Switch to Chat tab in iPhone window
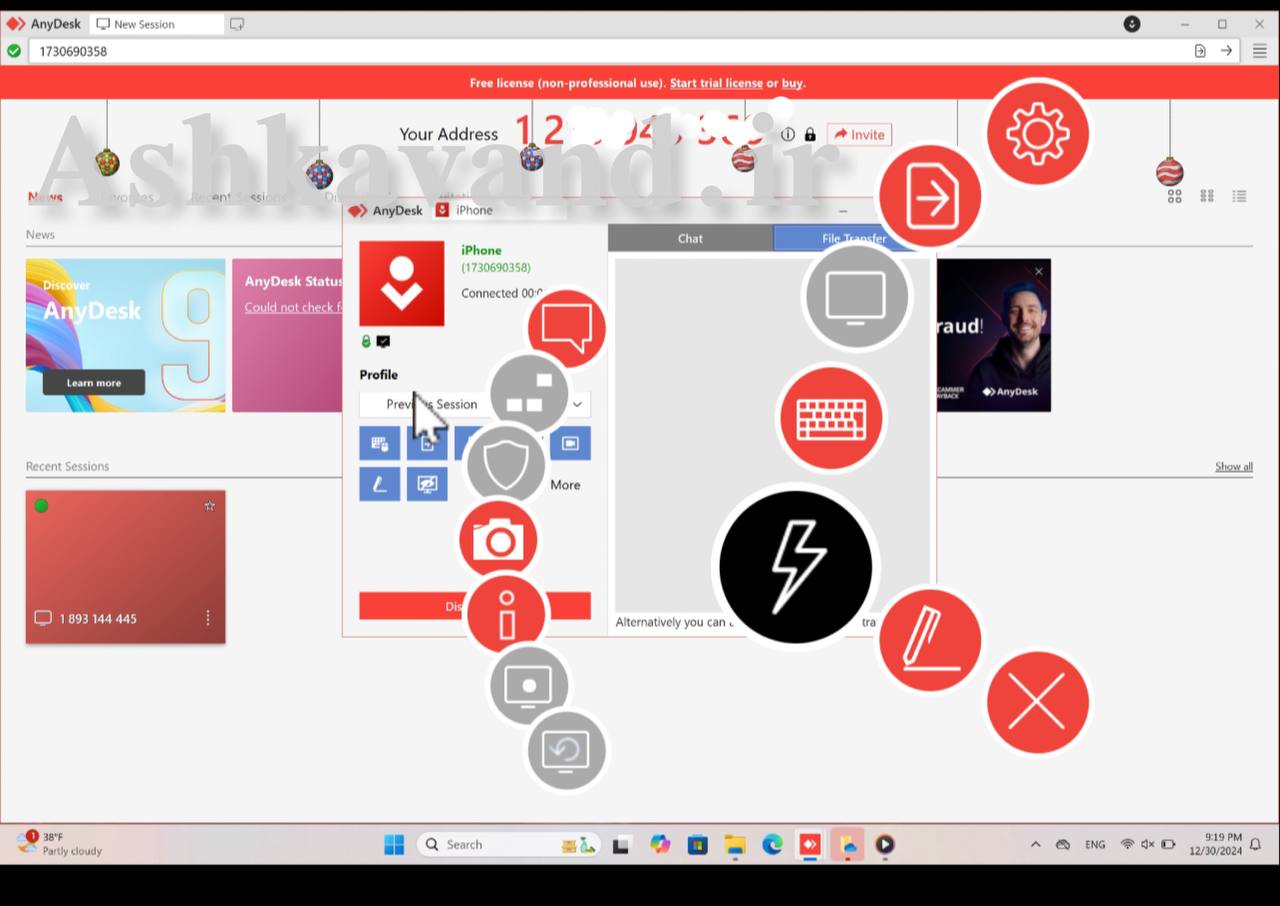This screenshot has width=1280, height=906. (x=690, y=238)
